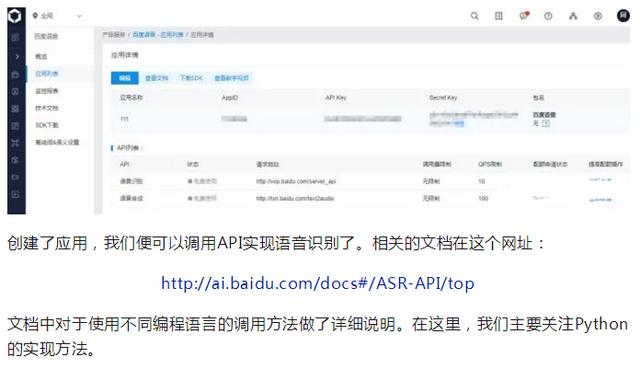Viewport: 640px width, 369px height.
Task: Click the blue link under the Secret Key
Action: (459, 124)
